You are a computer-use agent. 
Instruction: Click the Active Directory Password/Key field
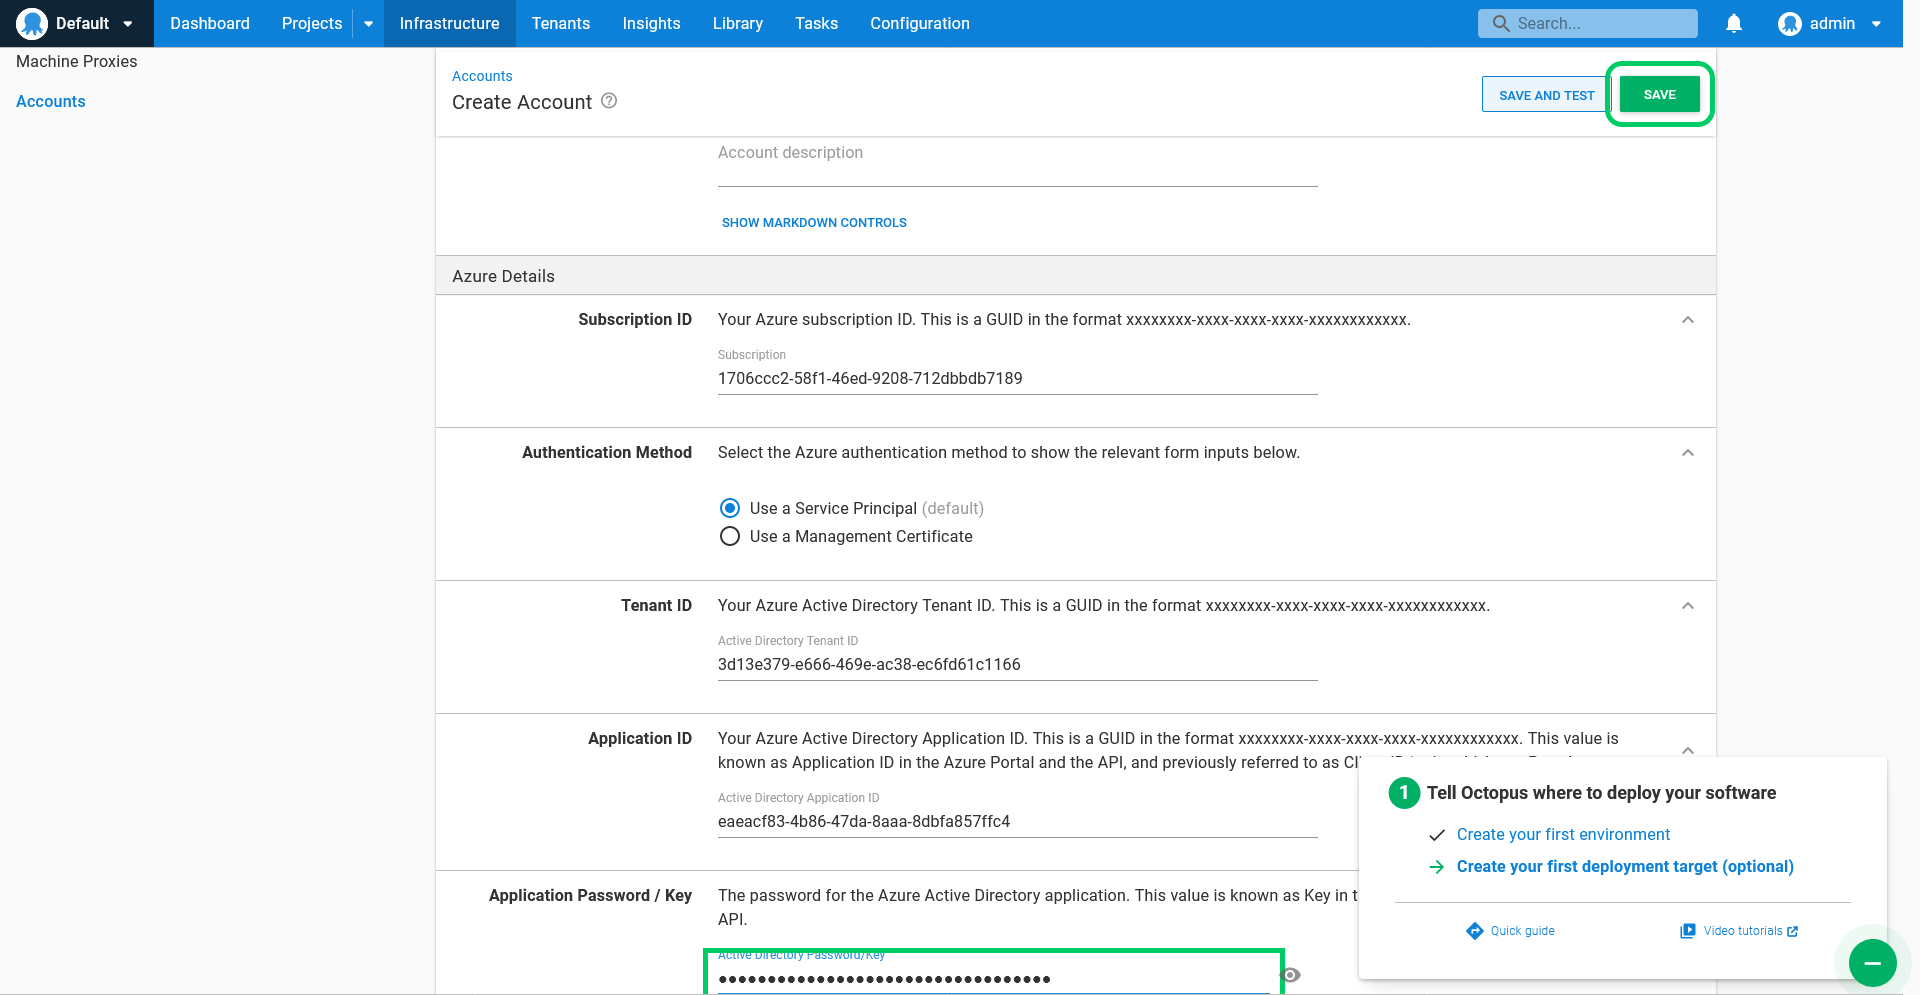pyautogui.click(x=994, y=979)
